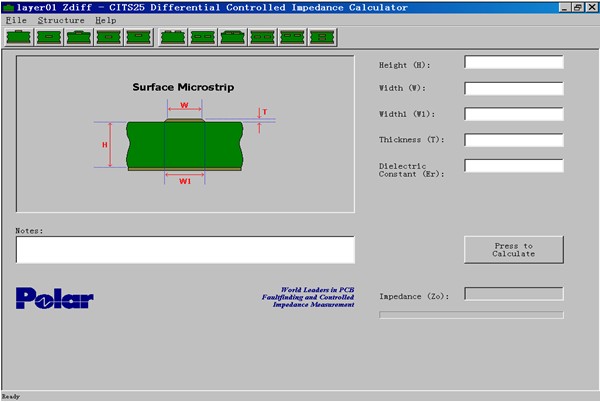Click inside the Notes text box

pyautogui.click(x=185, y=250)
